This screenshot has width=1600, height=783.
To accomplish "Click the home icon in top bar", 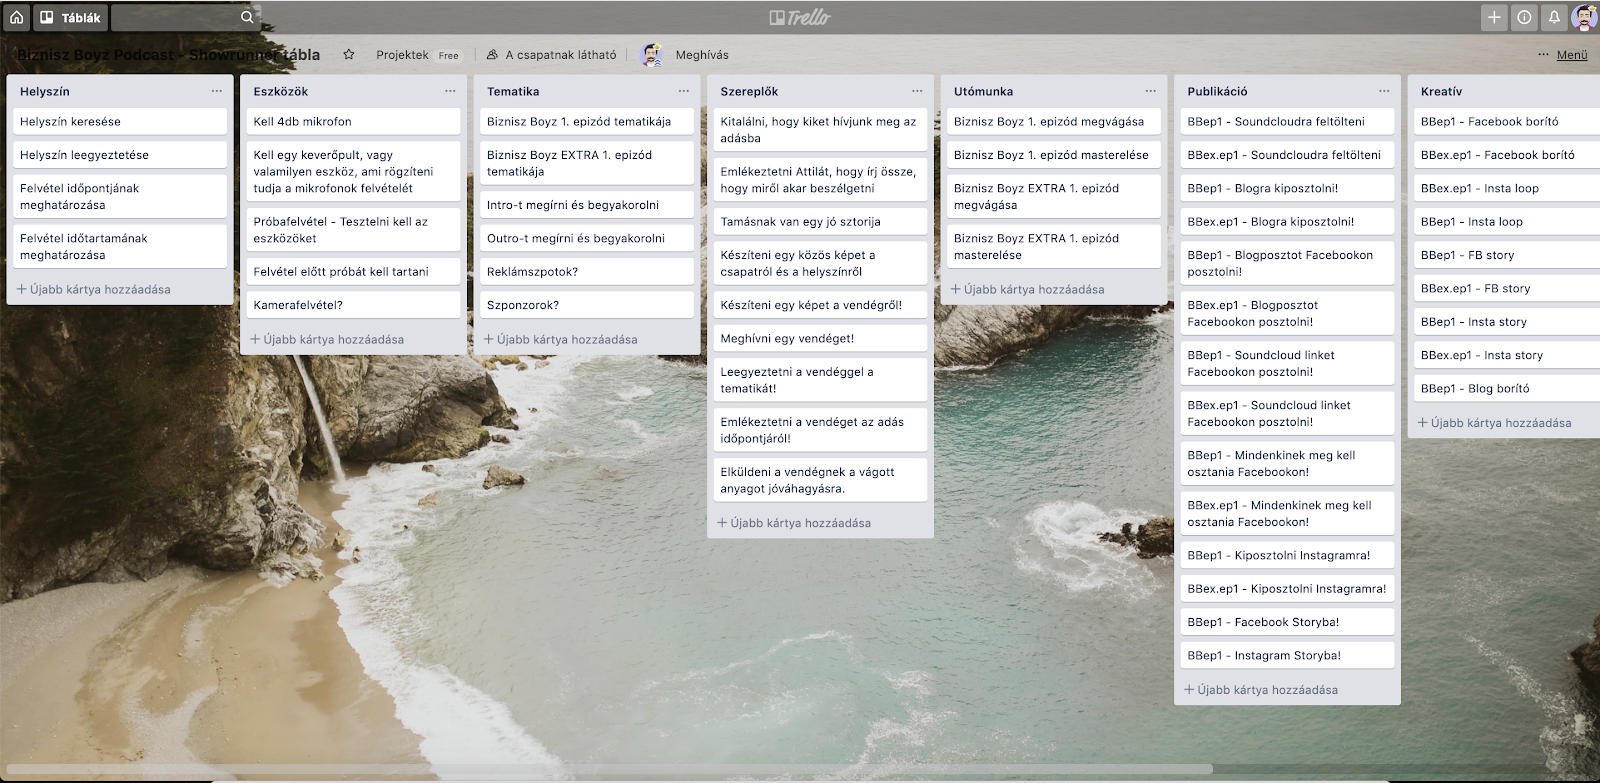I will pos(16,17).
